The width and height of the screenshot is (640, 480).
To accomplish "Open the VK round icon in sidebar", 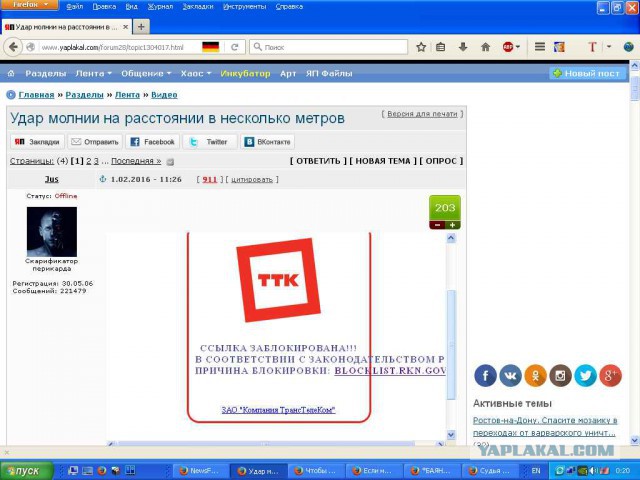I will tap(510, 376).
